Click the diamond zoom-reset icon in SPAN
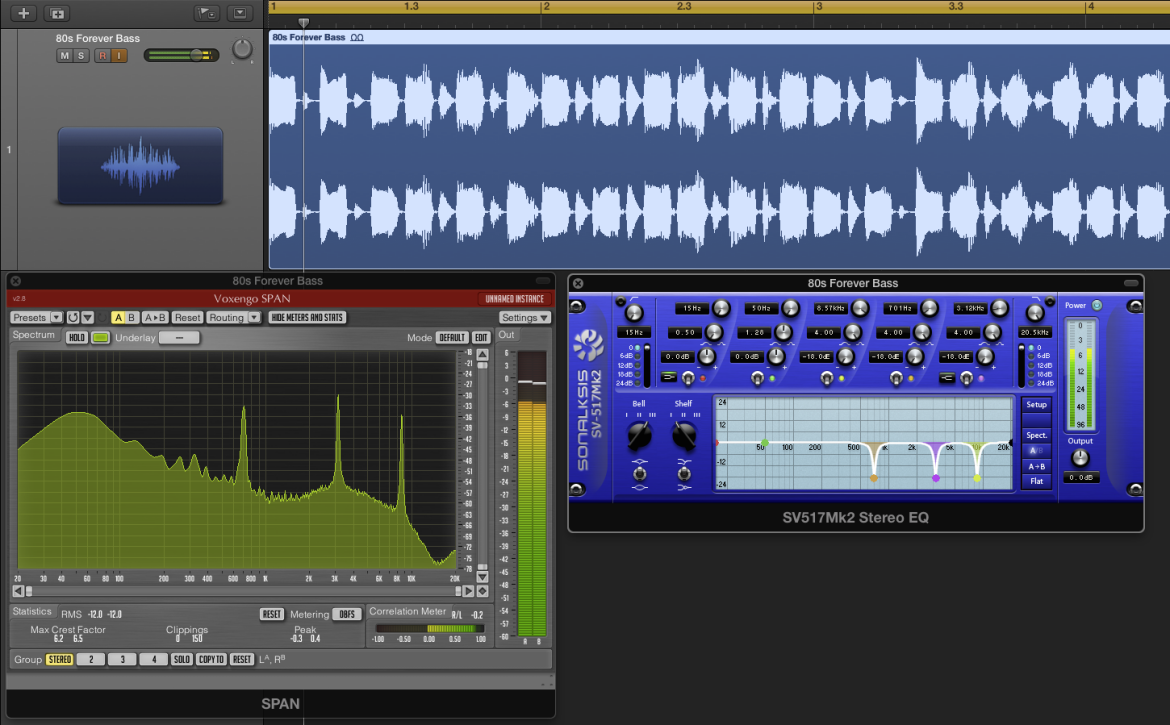The height and width of the screenshot is (725, 1170). coord(483,591)
